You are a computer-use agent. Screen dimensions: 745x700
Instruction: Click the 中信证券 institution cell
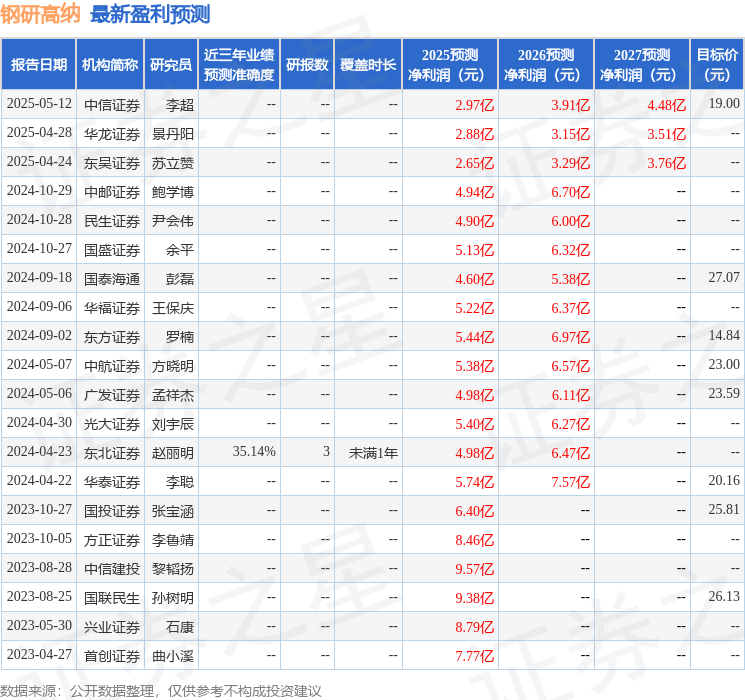112,105
